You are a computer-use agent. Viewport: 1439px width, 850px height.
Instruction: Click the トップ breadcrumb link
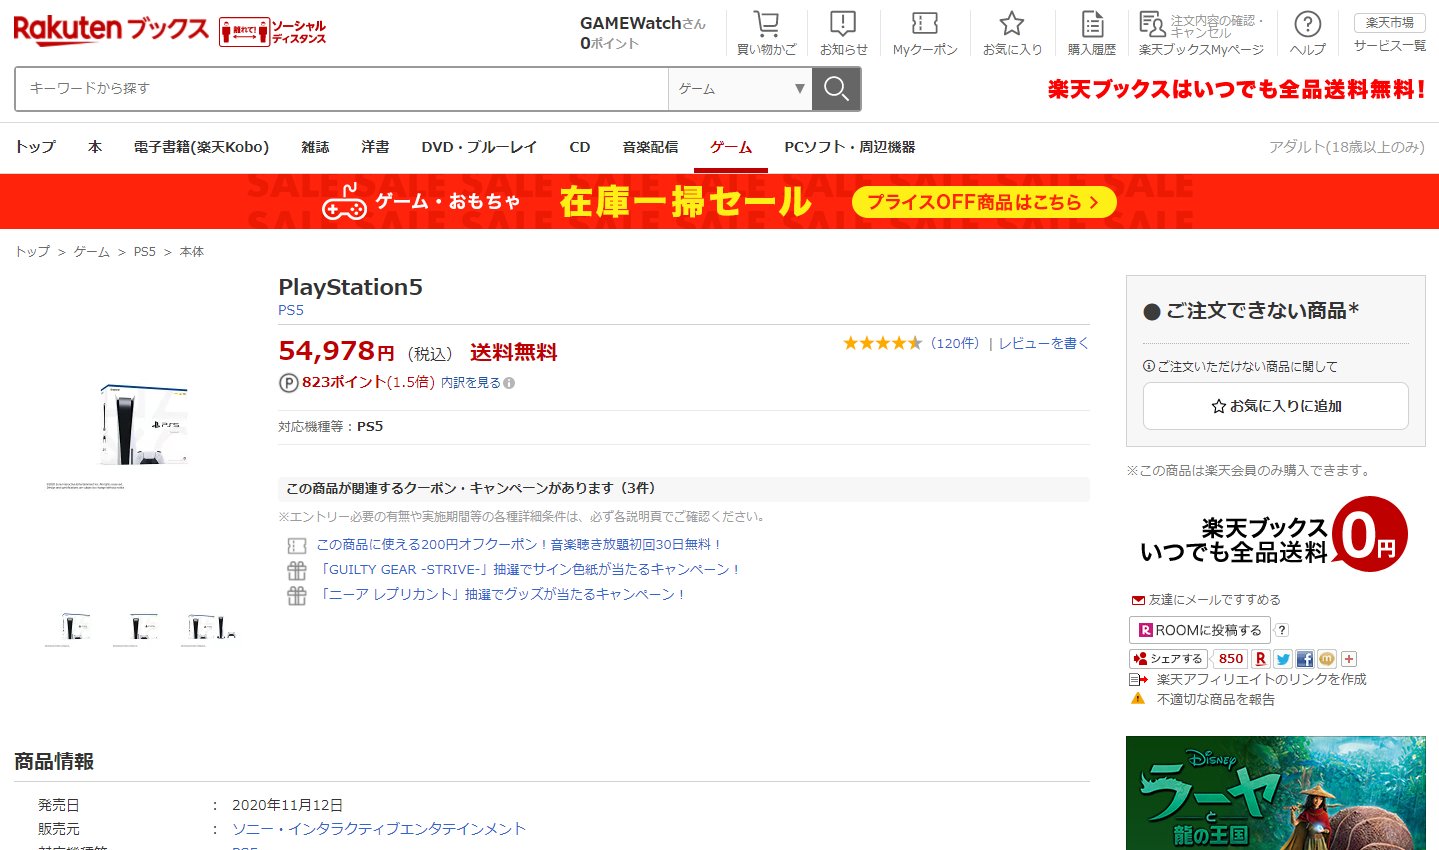tap(32, 252)
